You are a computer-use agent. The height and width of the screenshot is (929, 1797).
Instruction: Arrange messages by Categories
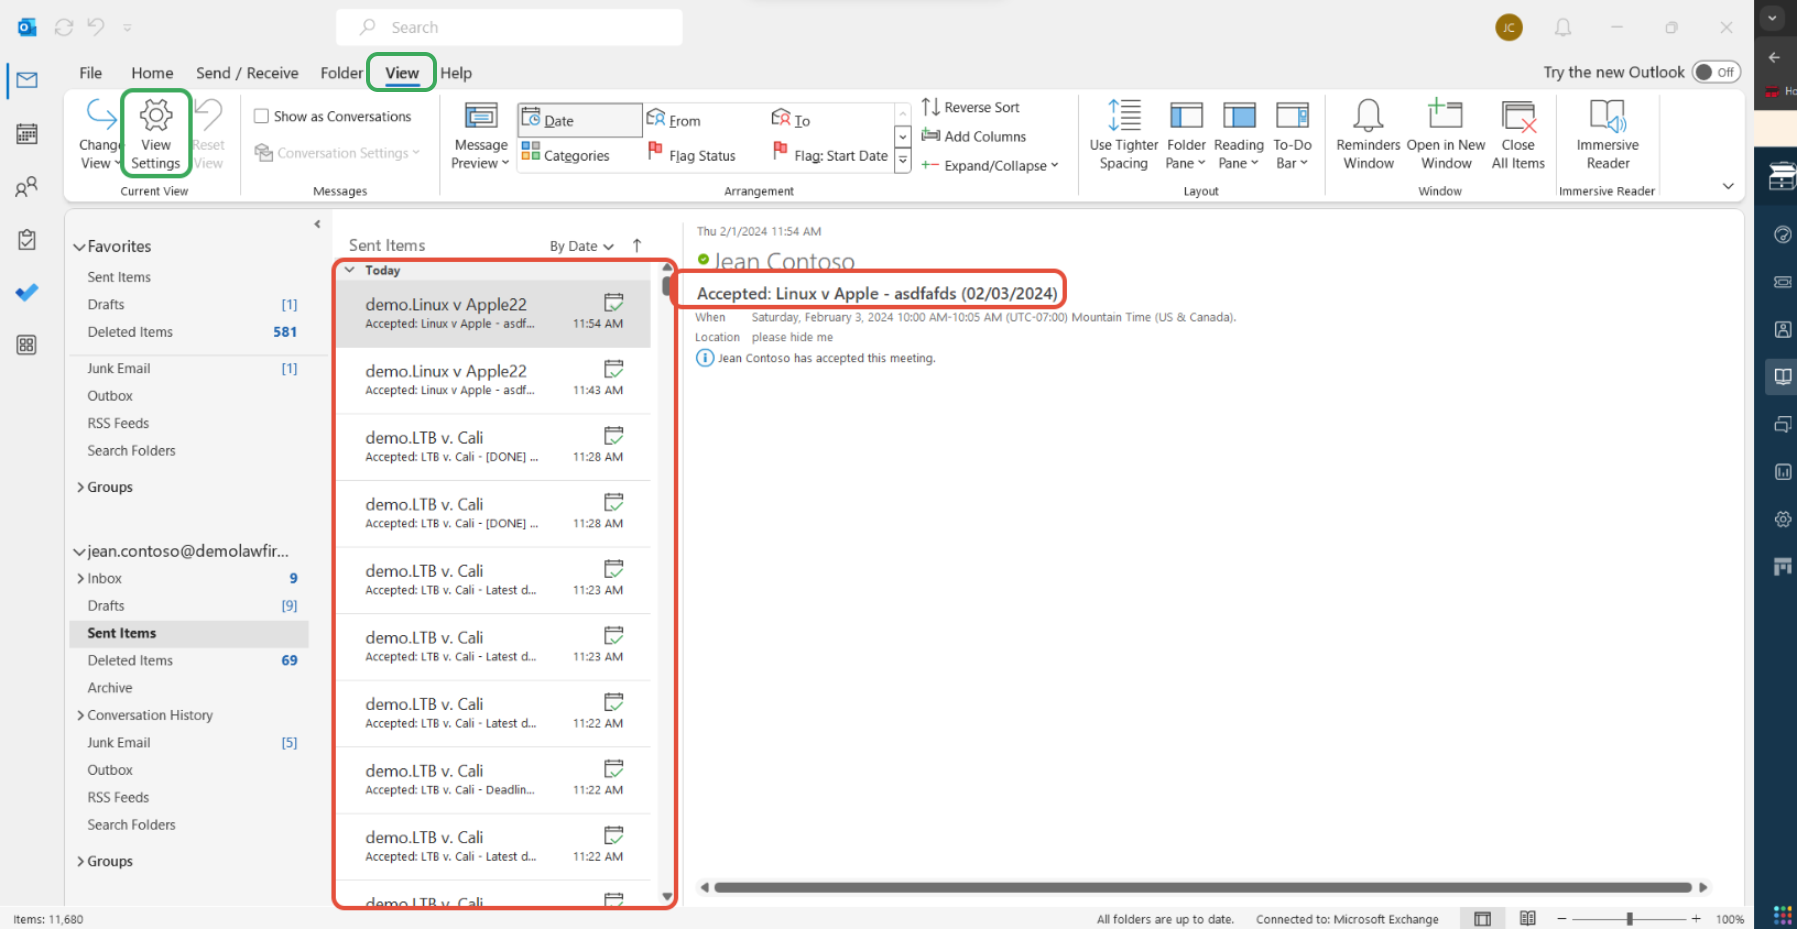pos(565,155)
